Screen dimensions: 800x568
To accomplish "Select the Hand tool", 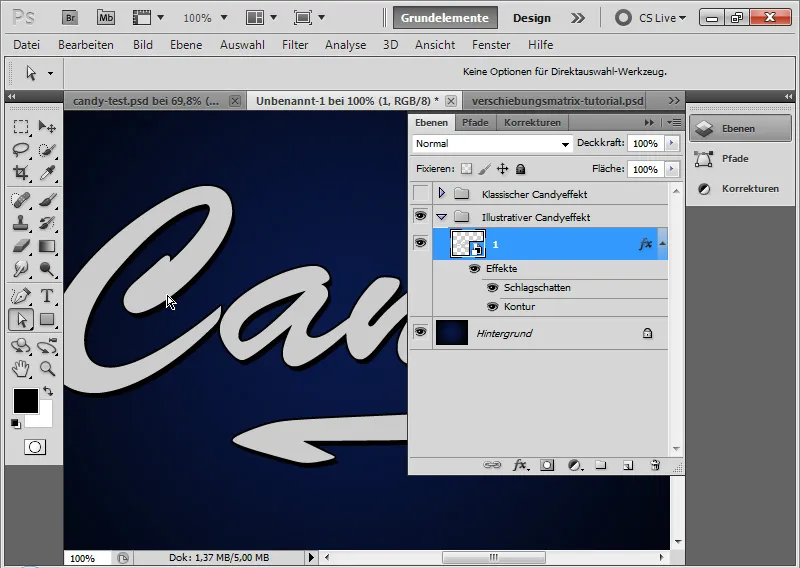I will [x=21, y=368].
